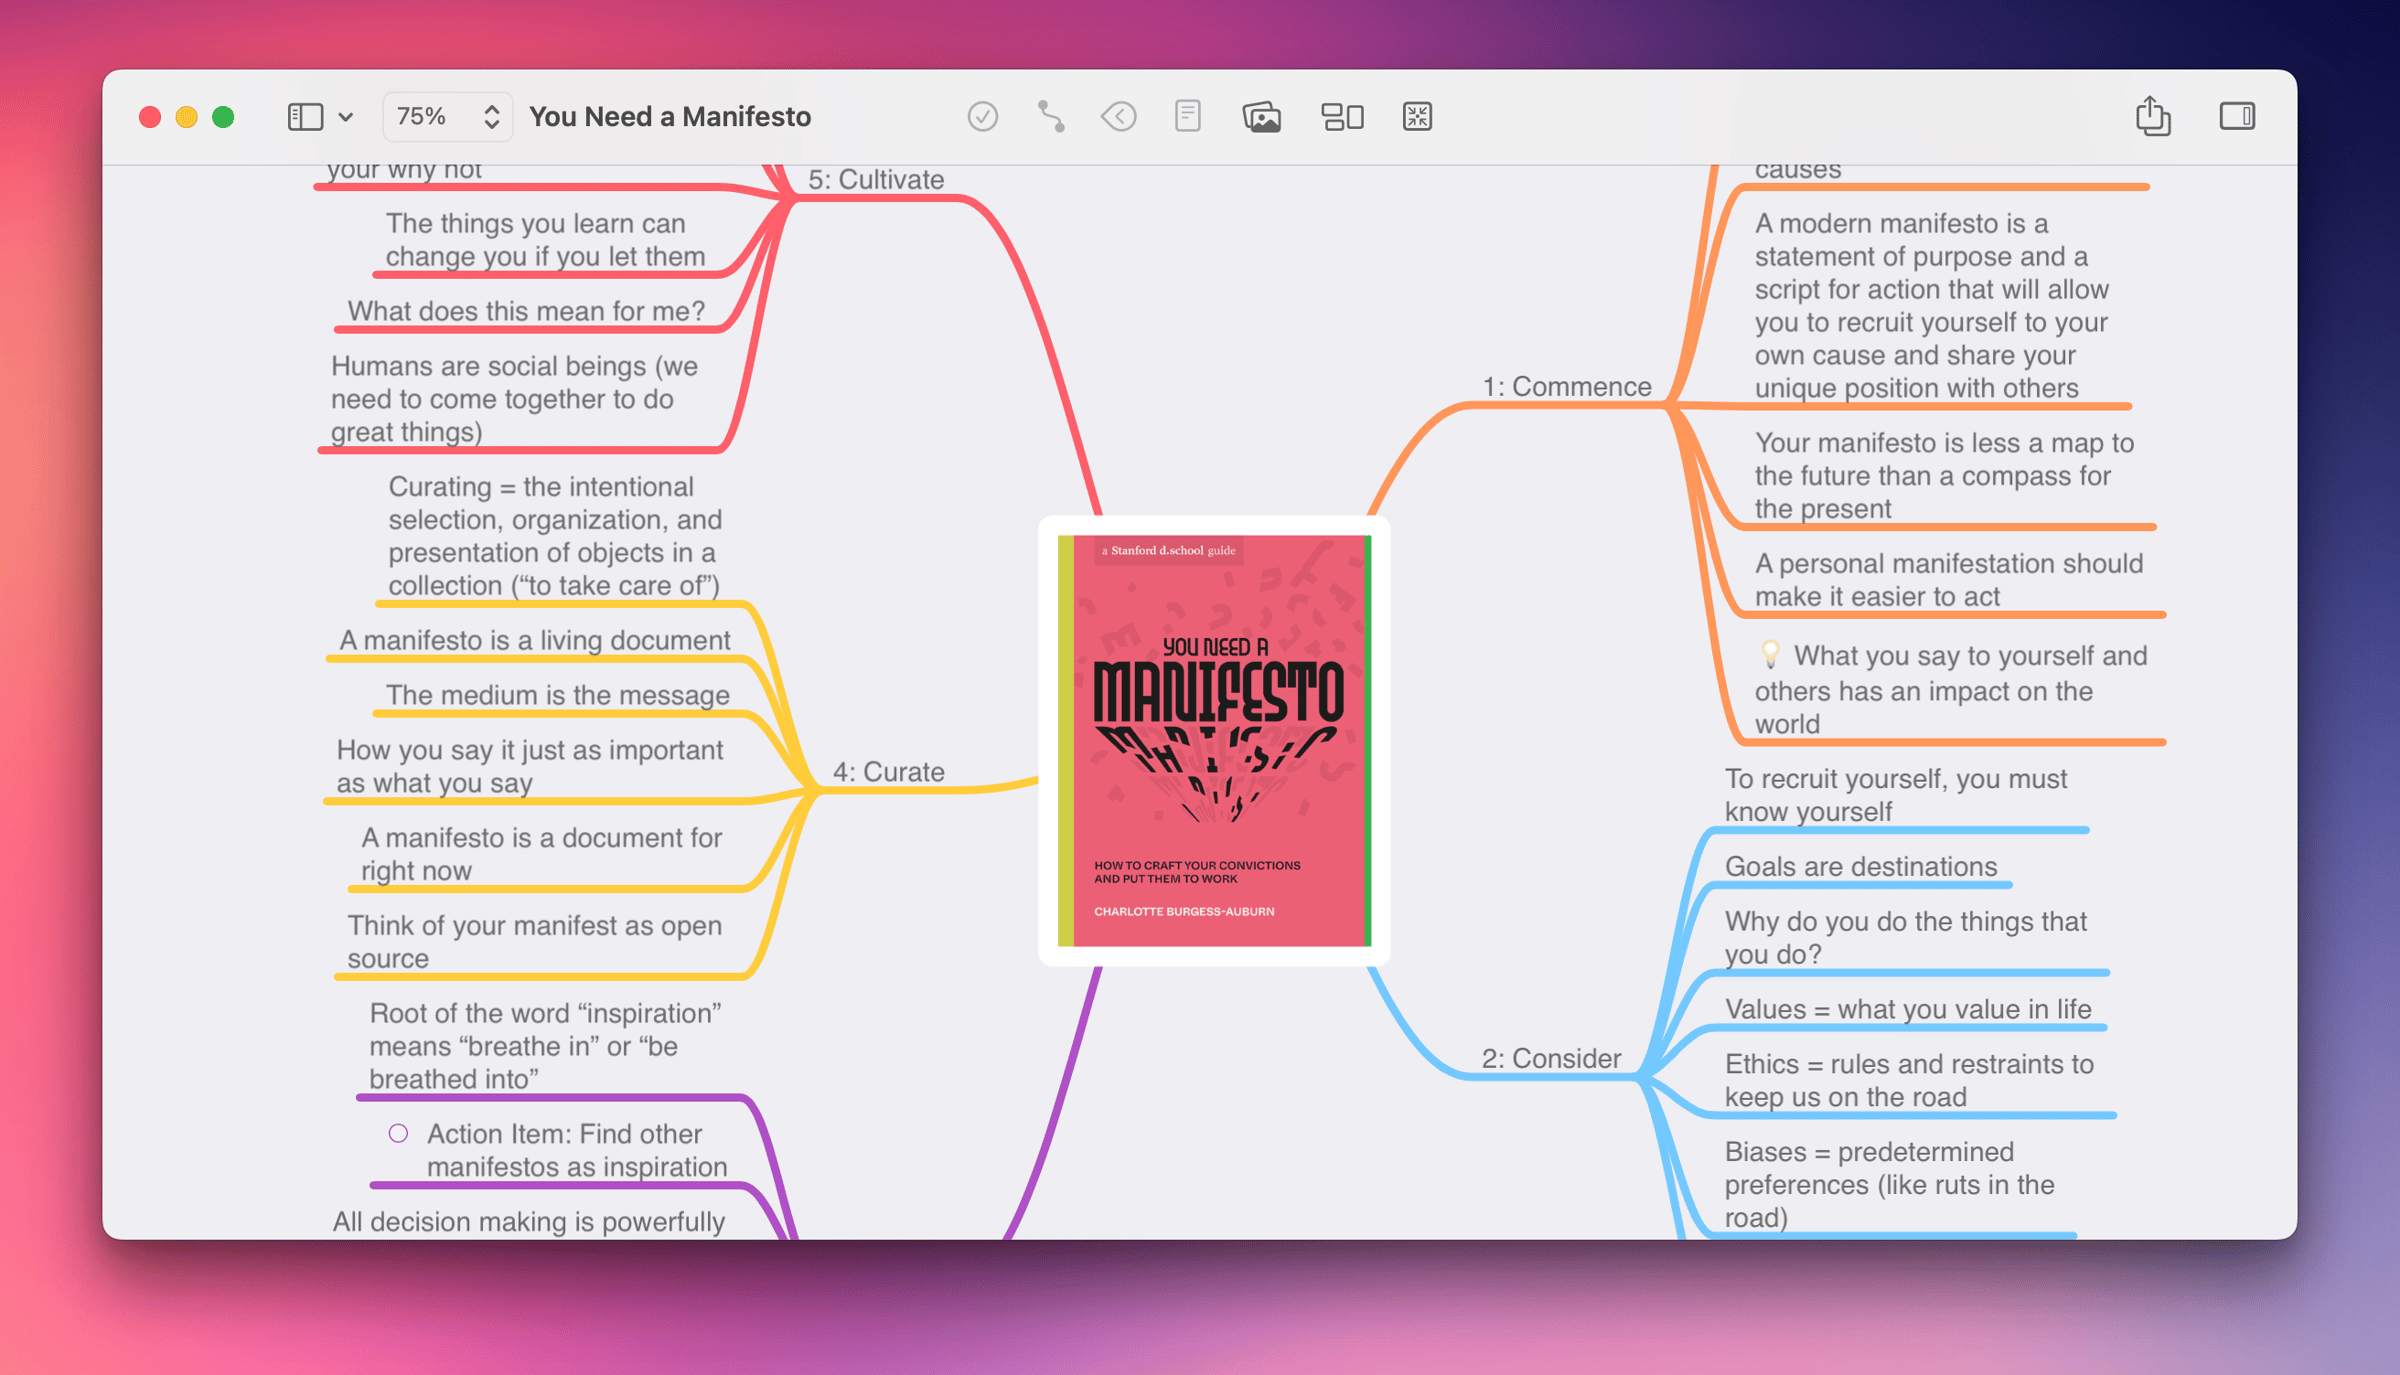Click the add image toolbar icon
Image resolution: width=2400 pixels, height=1375 pixels.
point(1261,117)
